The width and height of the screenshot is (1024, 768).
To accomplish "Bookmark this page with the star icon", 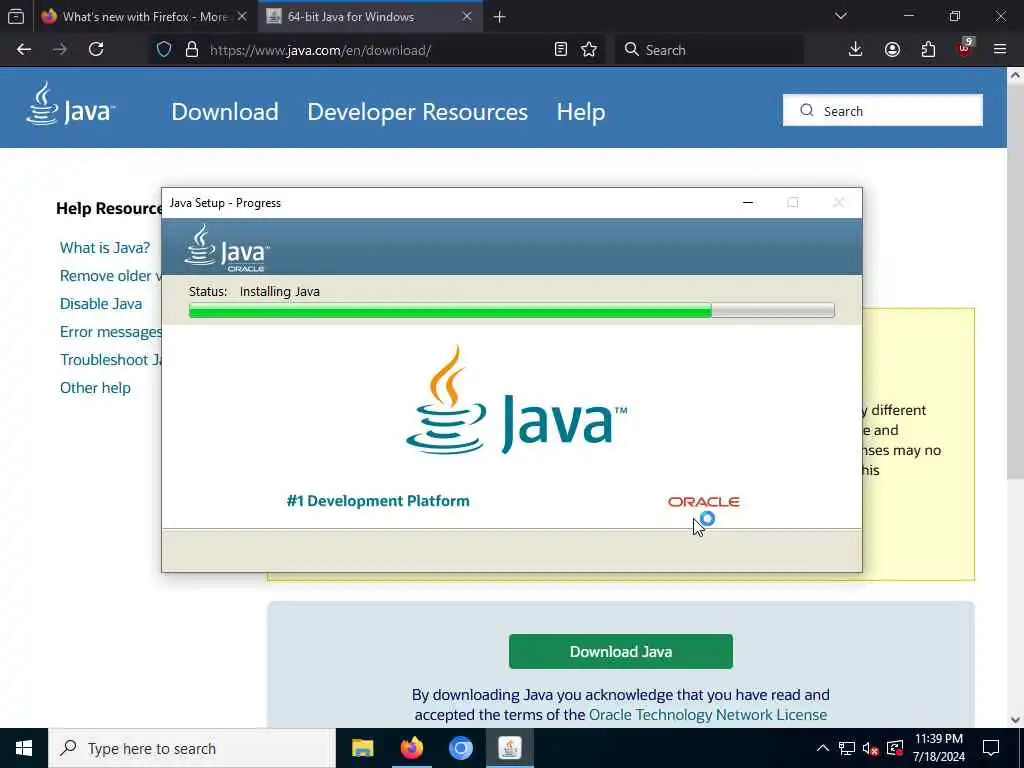I will tap(589, 50).
